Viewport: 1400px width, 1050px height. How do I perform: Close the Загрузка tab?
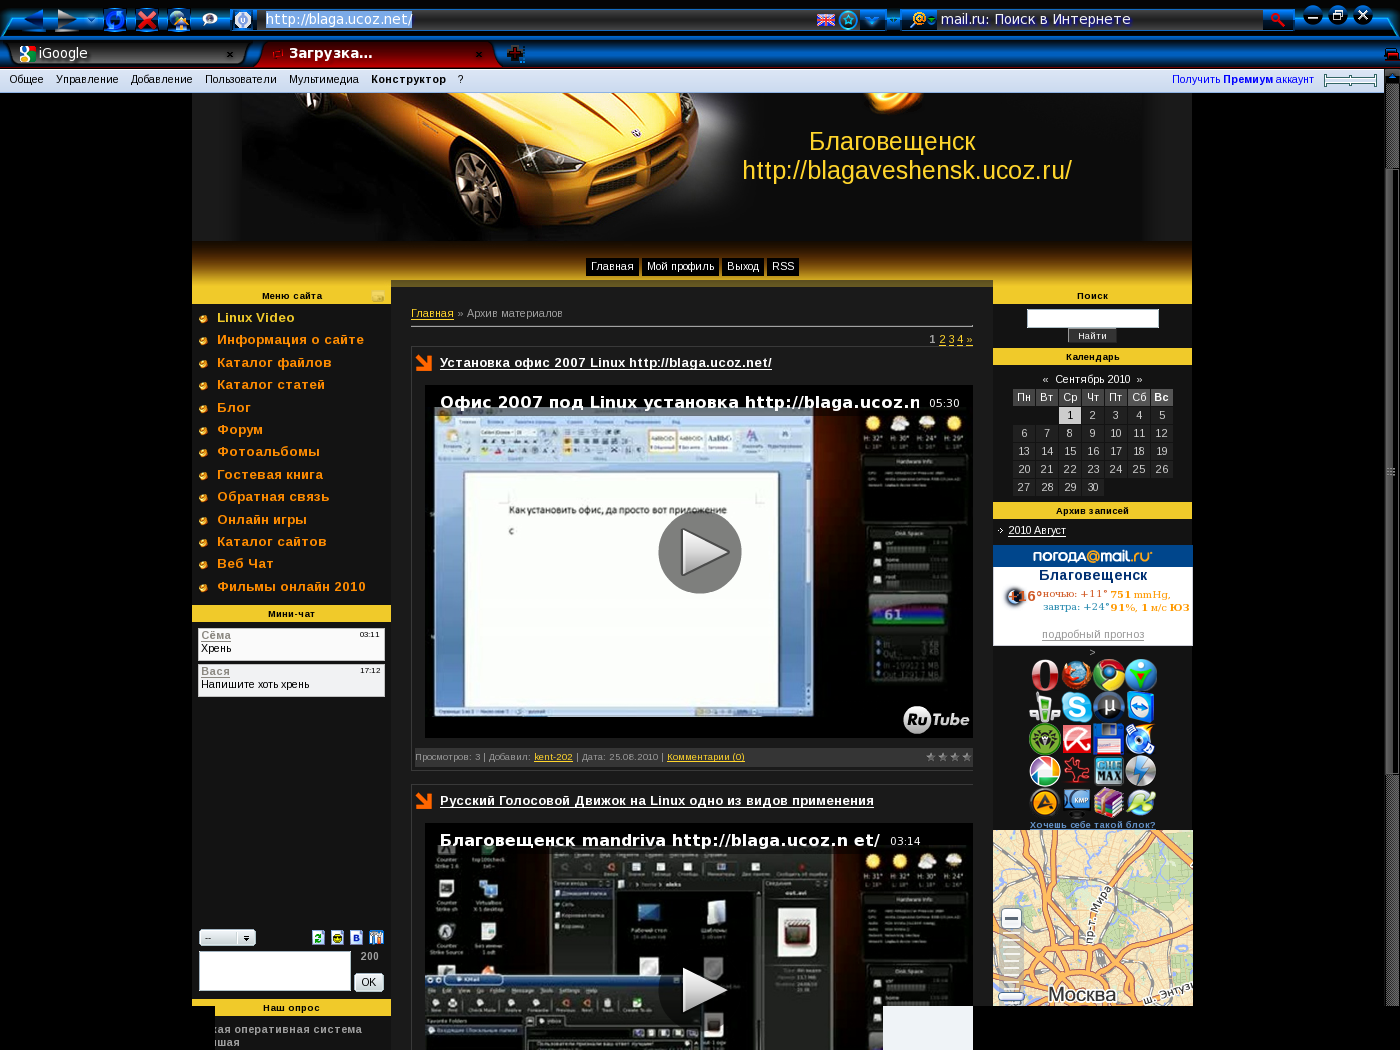click(479, 54)
